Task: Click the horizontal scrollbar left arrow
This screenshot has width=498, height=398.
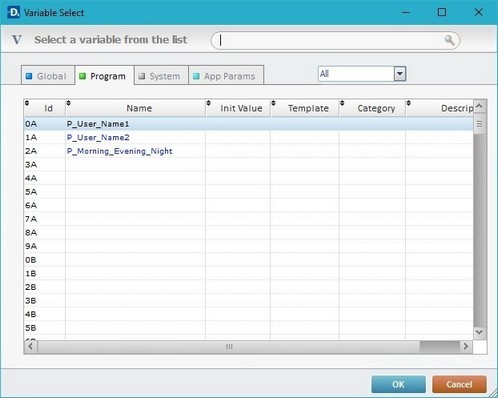Action: tap(31, 346)
